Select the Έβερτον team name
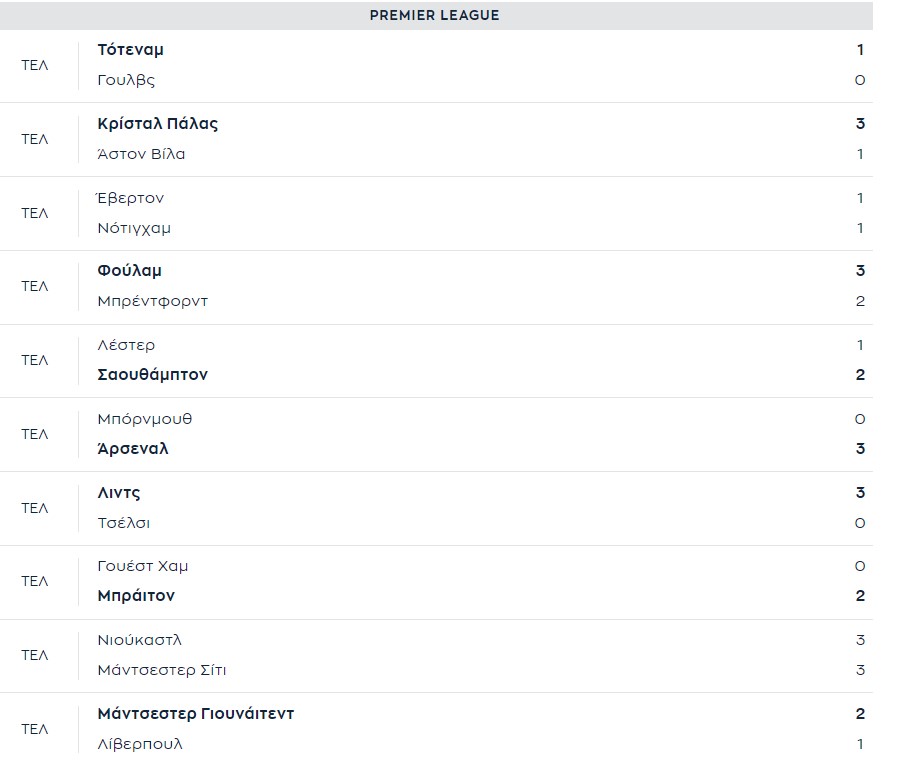 click(x=131, y=198)
